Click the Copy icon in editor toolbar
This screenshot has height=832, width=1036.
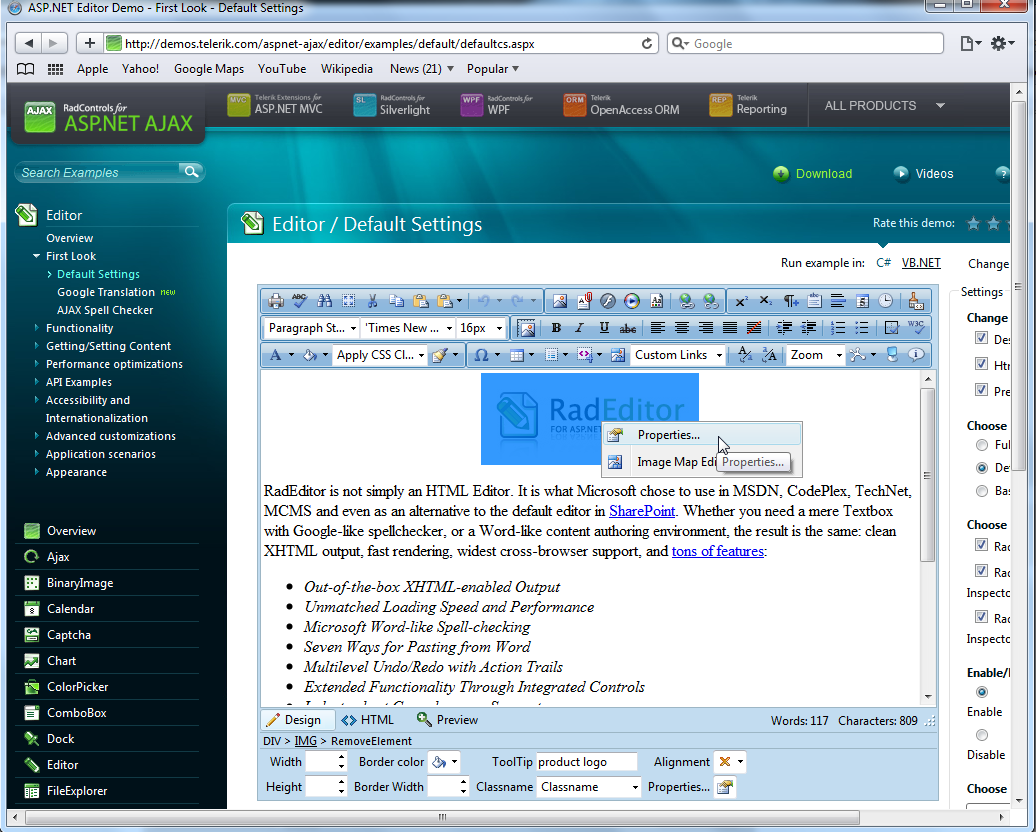tap(396, 301)
